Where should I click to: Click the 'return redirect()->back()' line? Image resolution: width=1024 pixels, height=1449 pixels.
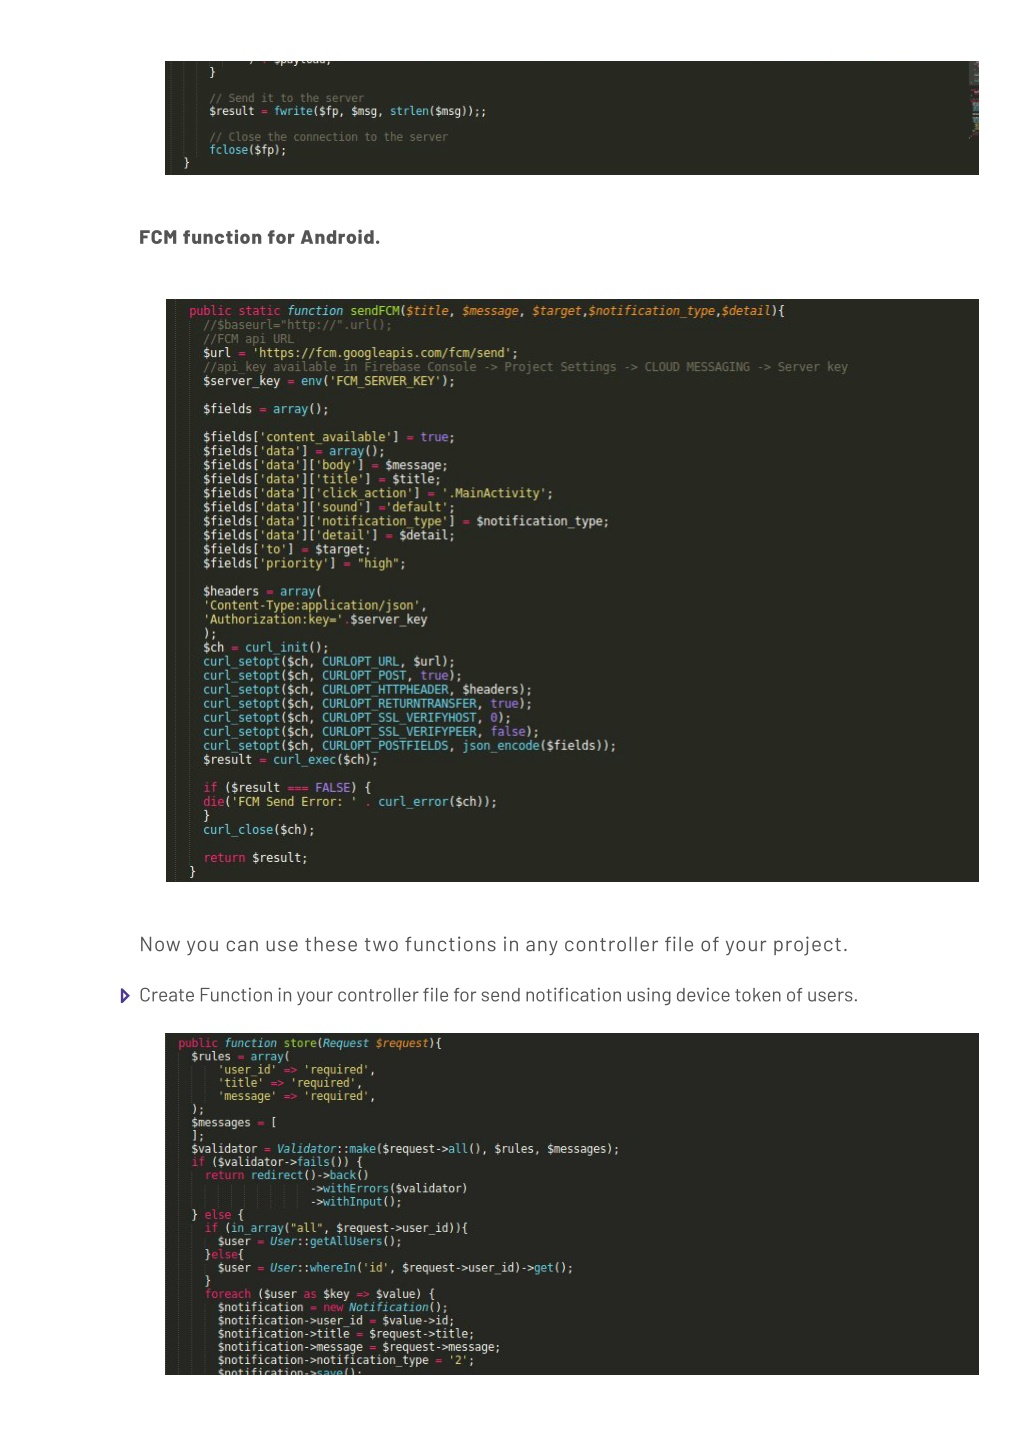click(x=286, y=1175)
